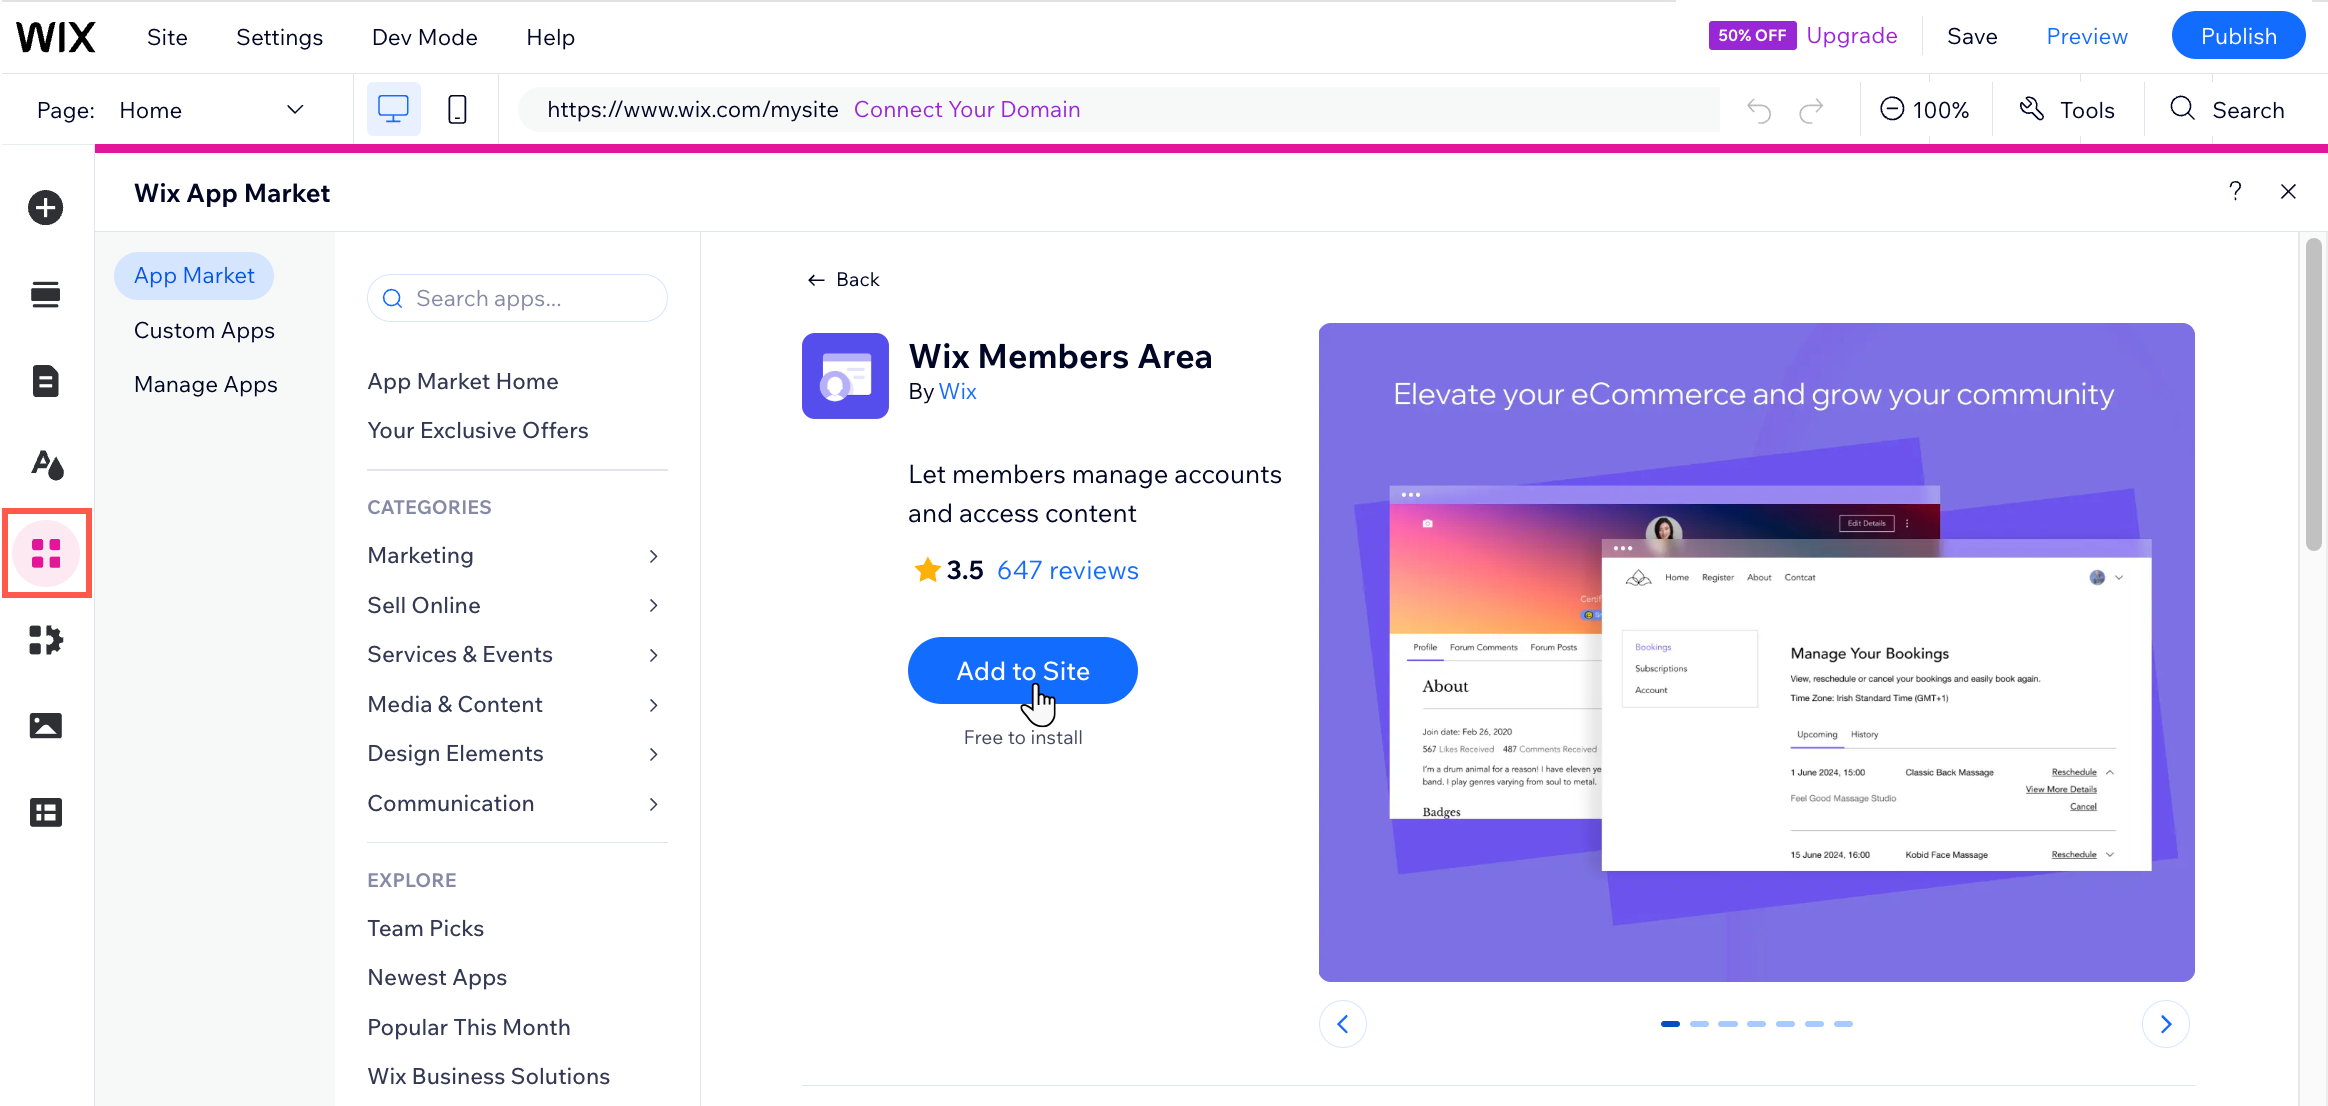Click the Media panel icon in sidebar
Viewport: 2328px width, 1106px height.
point(43,726)
